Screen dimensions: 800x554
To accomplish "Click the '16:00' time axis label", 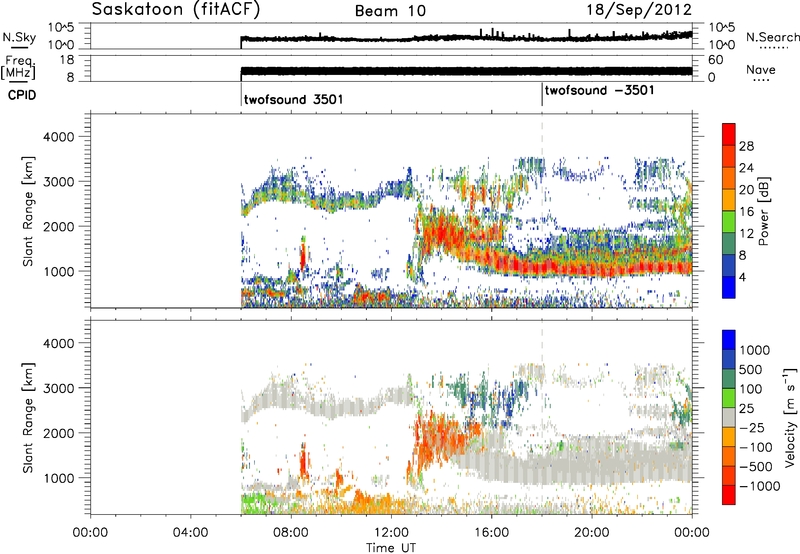I will point(491,533).
